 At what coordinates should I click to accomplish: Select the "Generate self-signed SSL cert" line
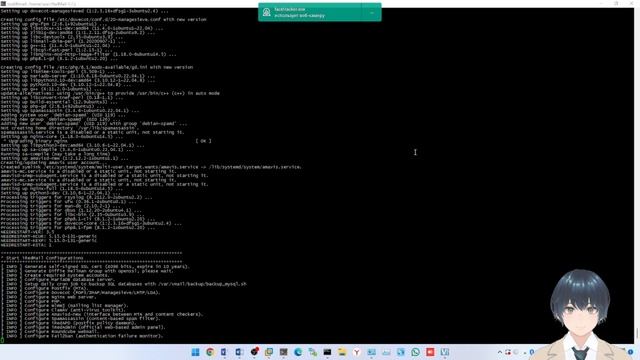point(95,267)
